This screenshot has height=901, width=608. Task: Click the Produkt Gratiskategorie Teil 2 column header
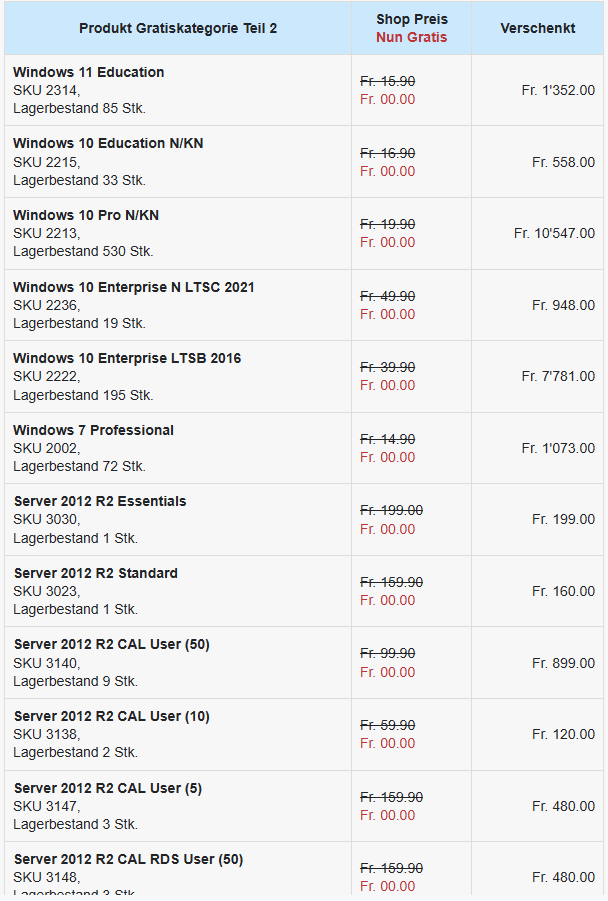point(178,28)
